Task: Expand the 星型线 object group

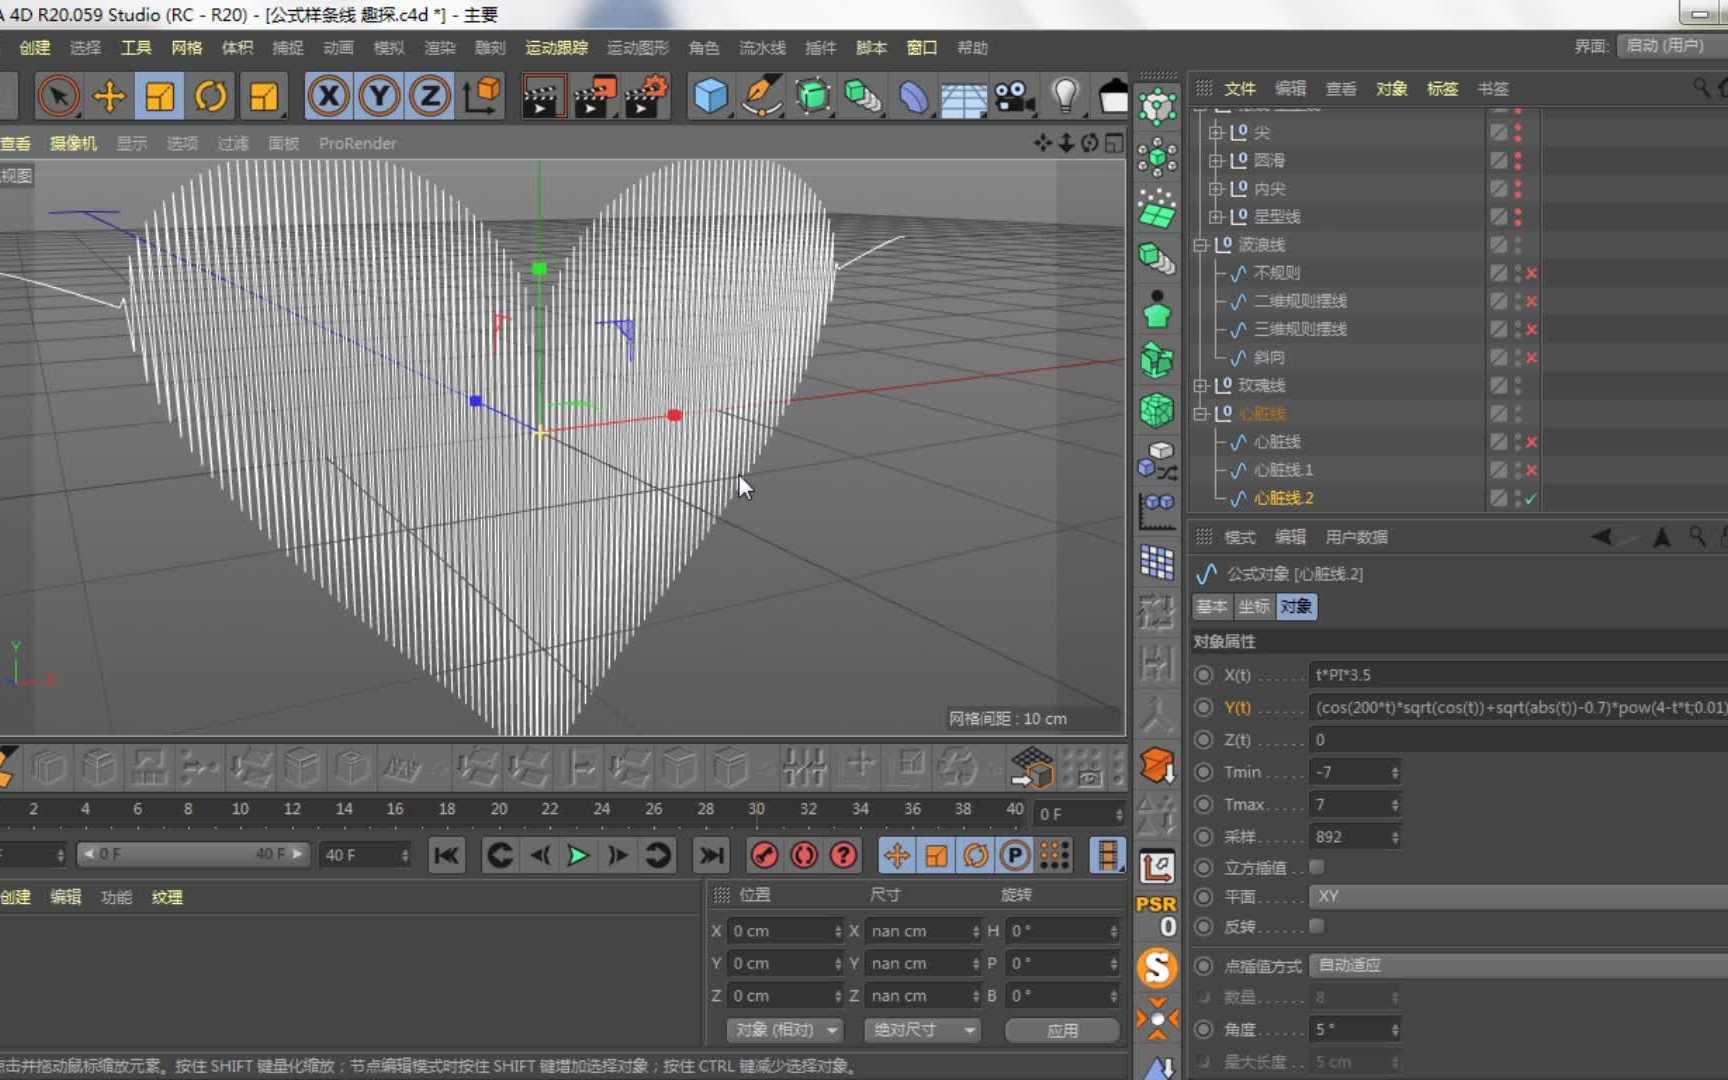Action: [x=1215, y=216]
